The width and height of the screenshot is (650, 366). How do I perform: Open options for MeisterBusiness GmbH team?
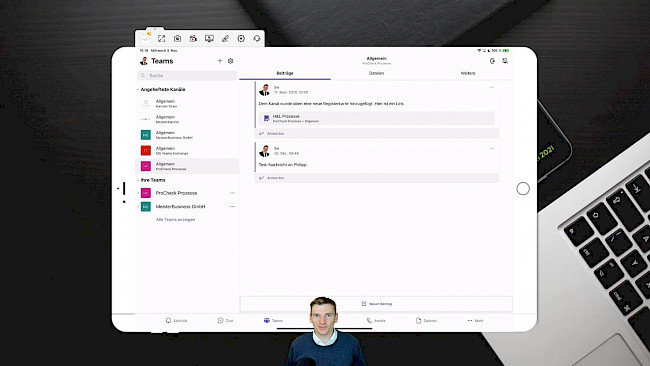[233, 206]
